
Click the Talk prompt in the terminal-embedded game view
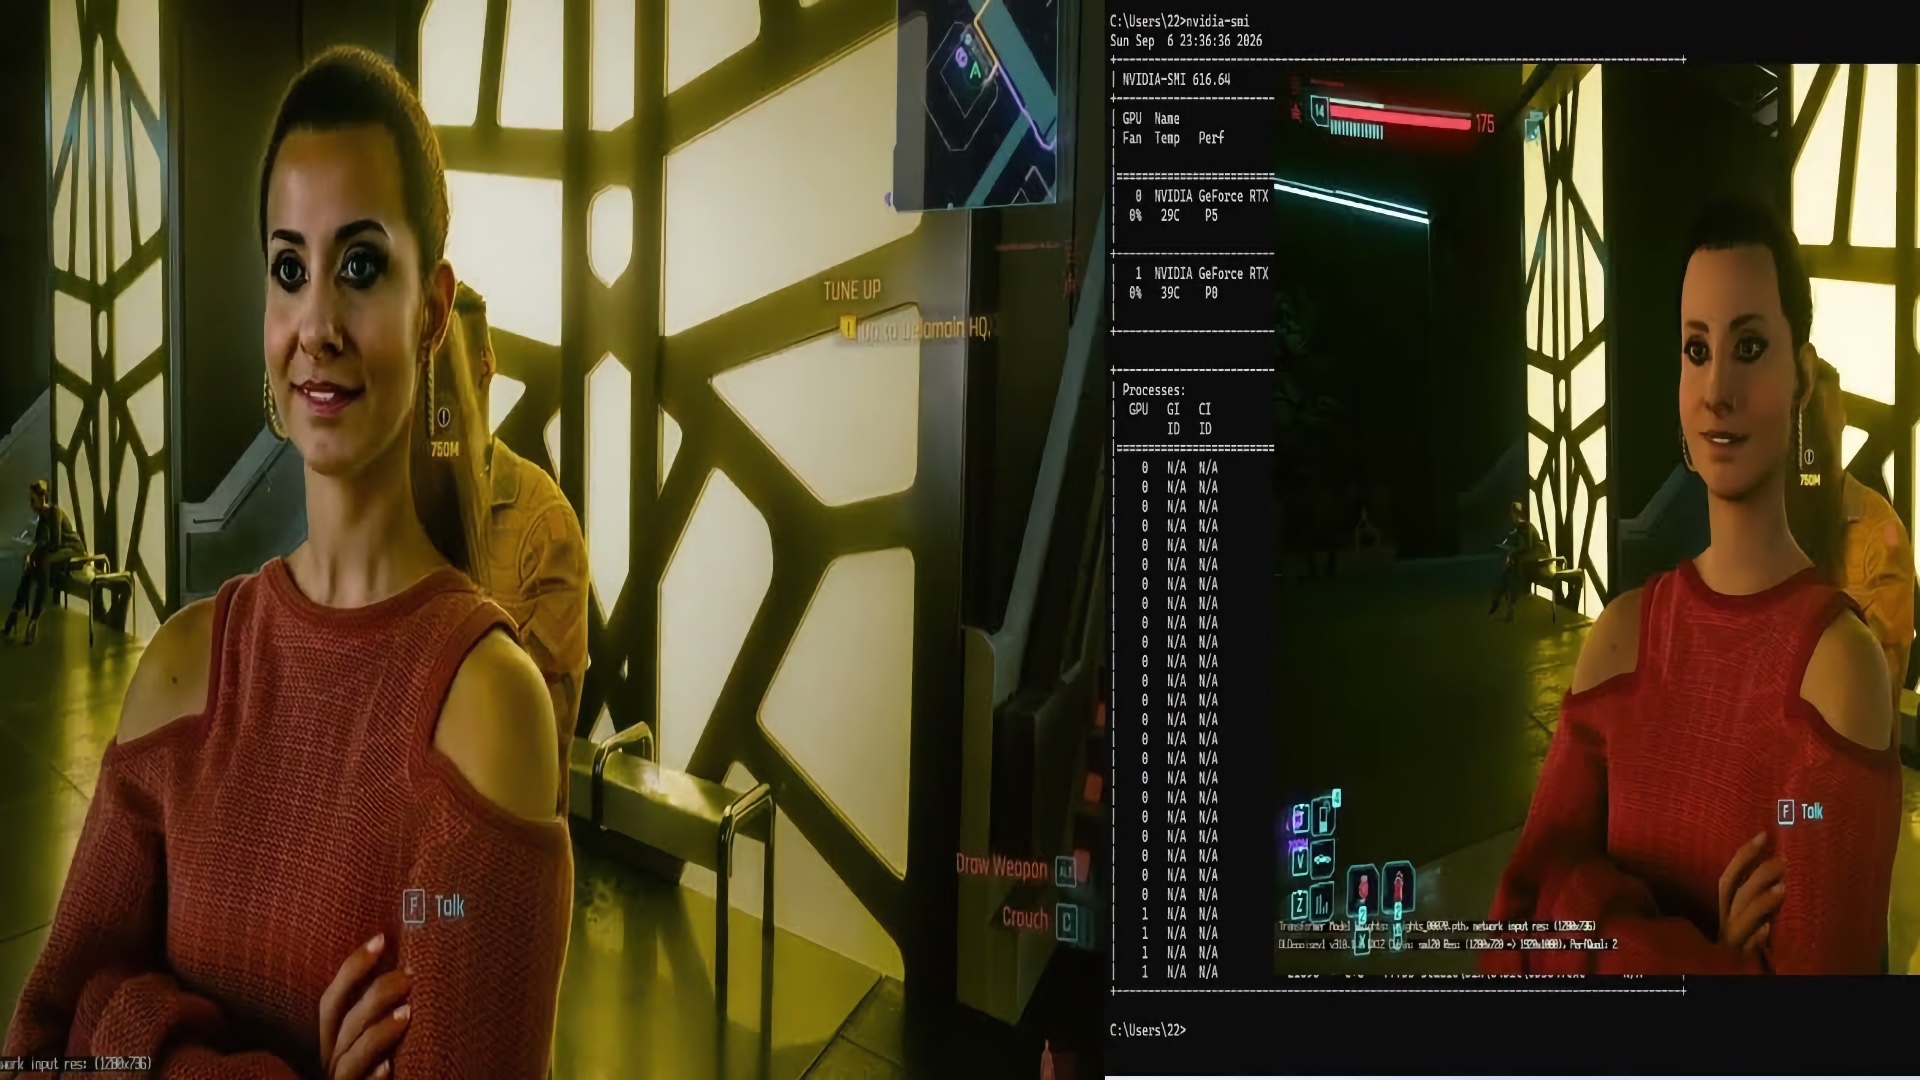pos(1811,812)
